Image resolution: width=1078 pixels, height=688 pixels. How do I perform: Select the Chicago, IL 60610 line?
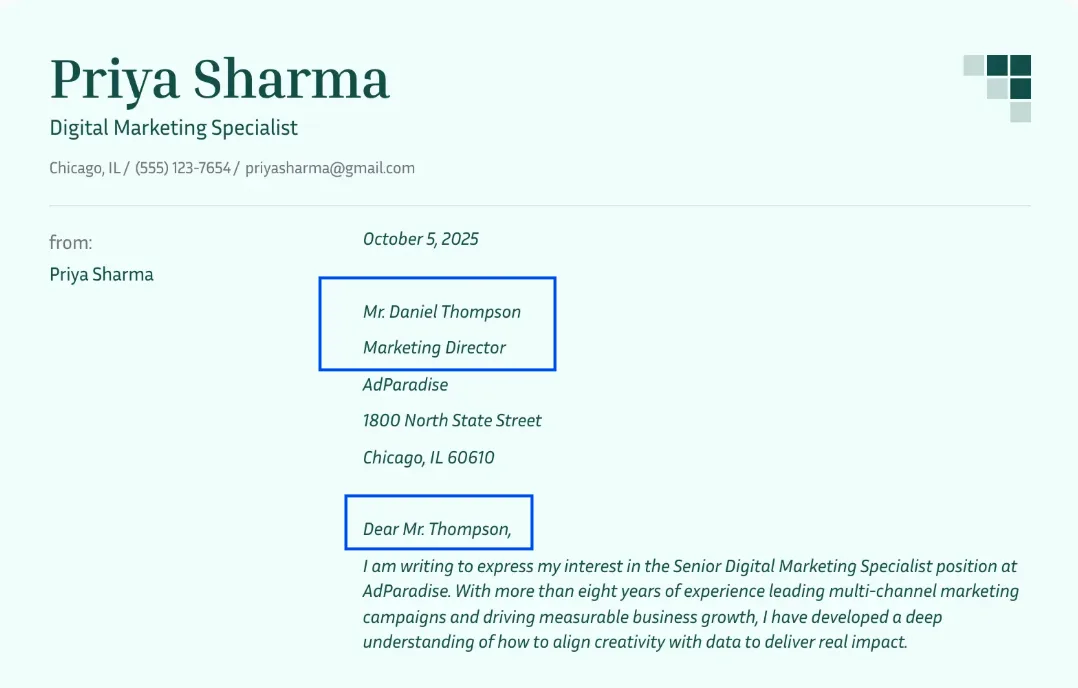(x=429, y=458)
